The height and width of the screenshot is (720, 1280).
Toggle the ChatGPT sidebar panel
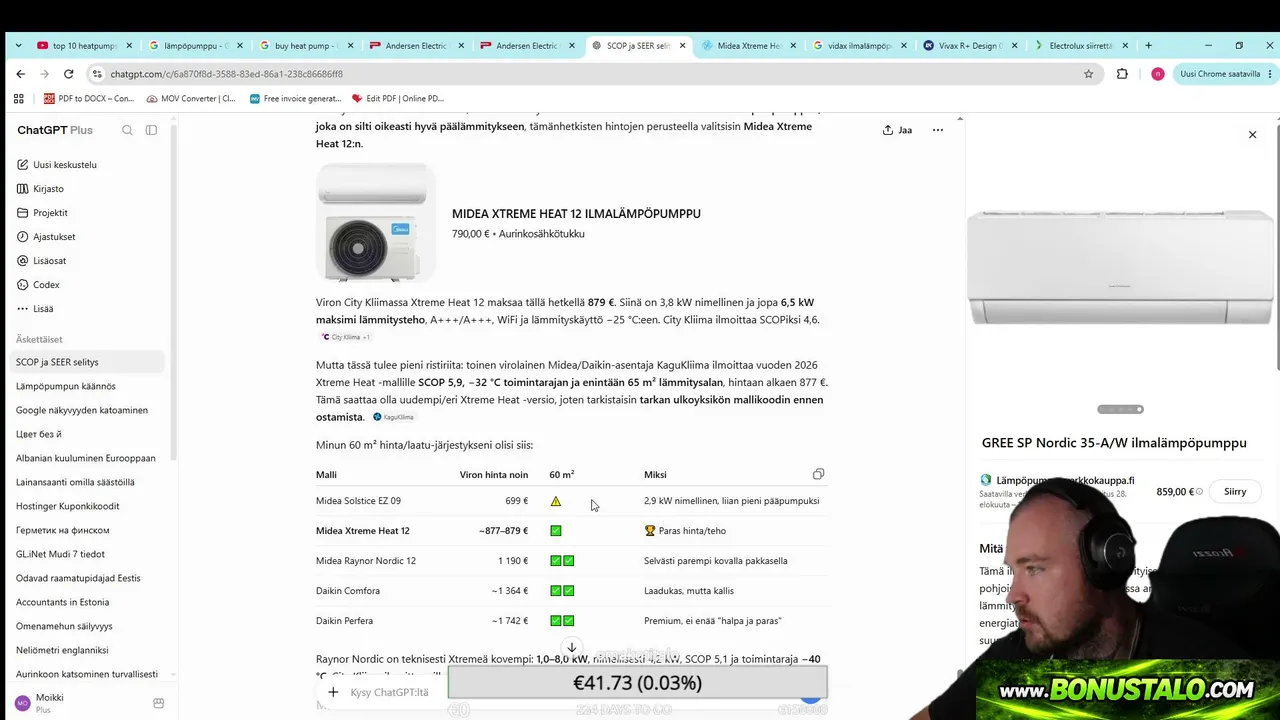(151, 130)
